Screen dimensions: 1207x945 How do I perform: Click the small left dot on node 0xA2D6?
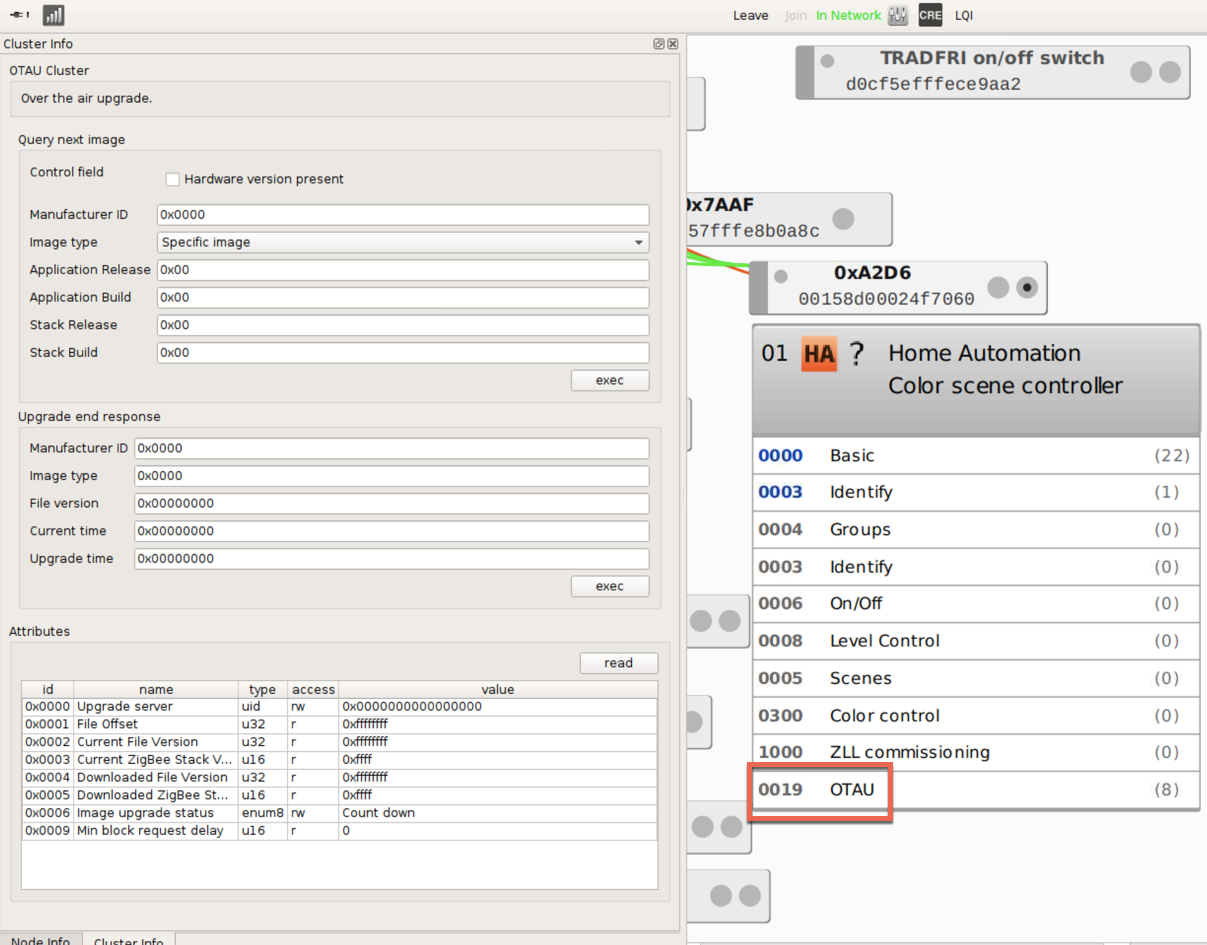(781, 277)
